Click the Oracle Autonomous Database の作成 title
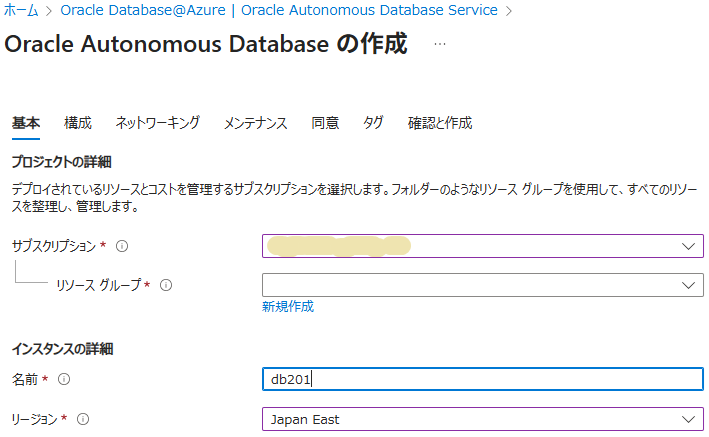 coord(206,44)
